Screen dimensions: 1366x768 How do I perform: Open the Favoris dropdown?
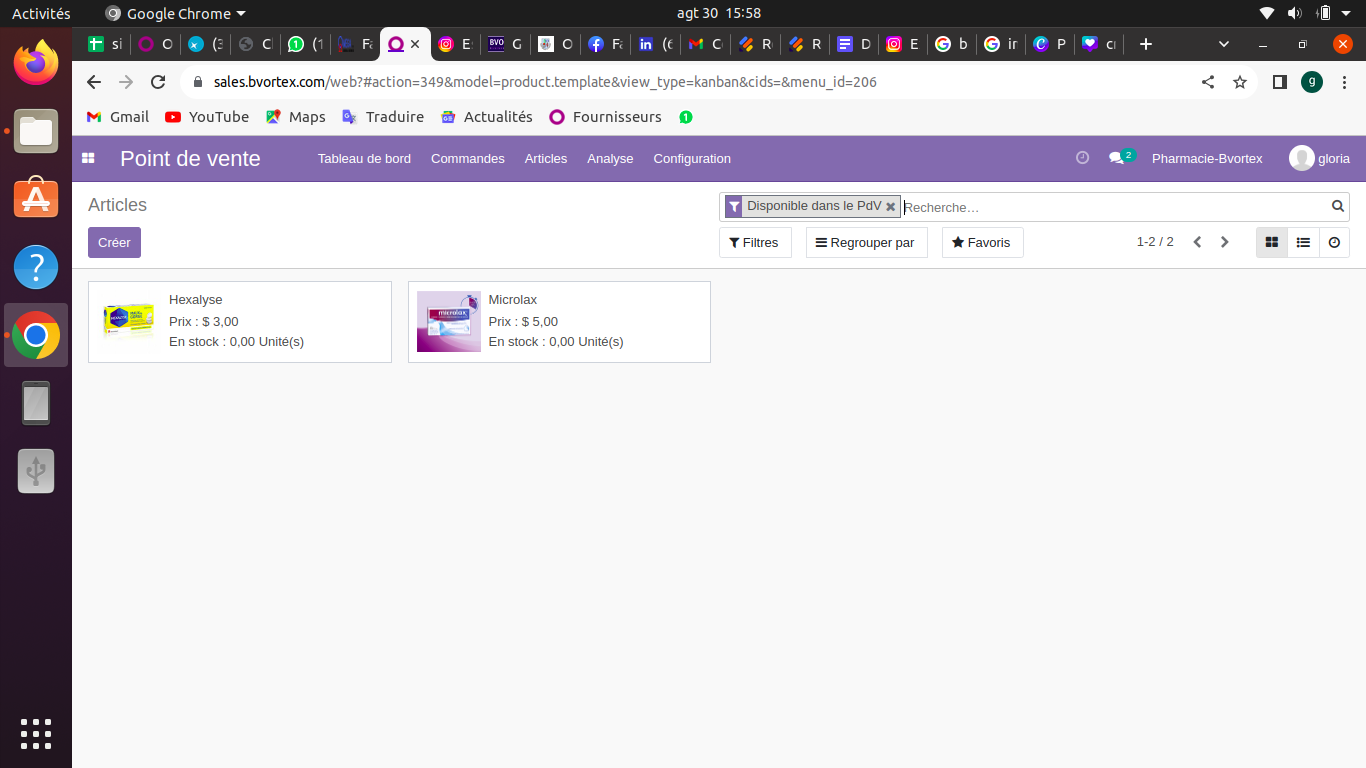(982, 242)
